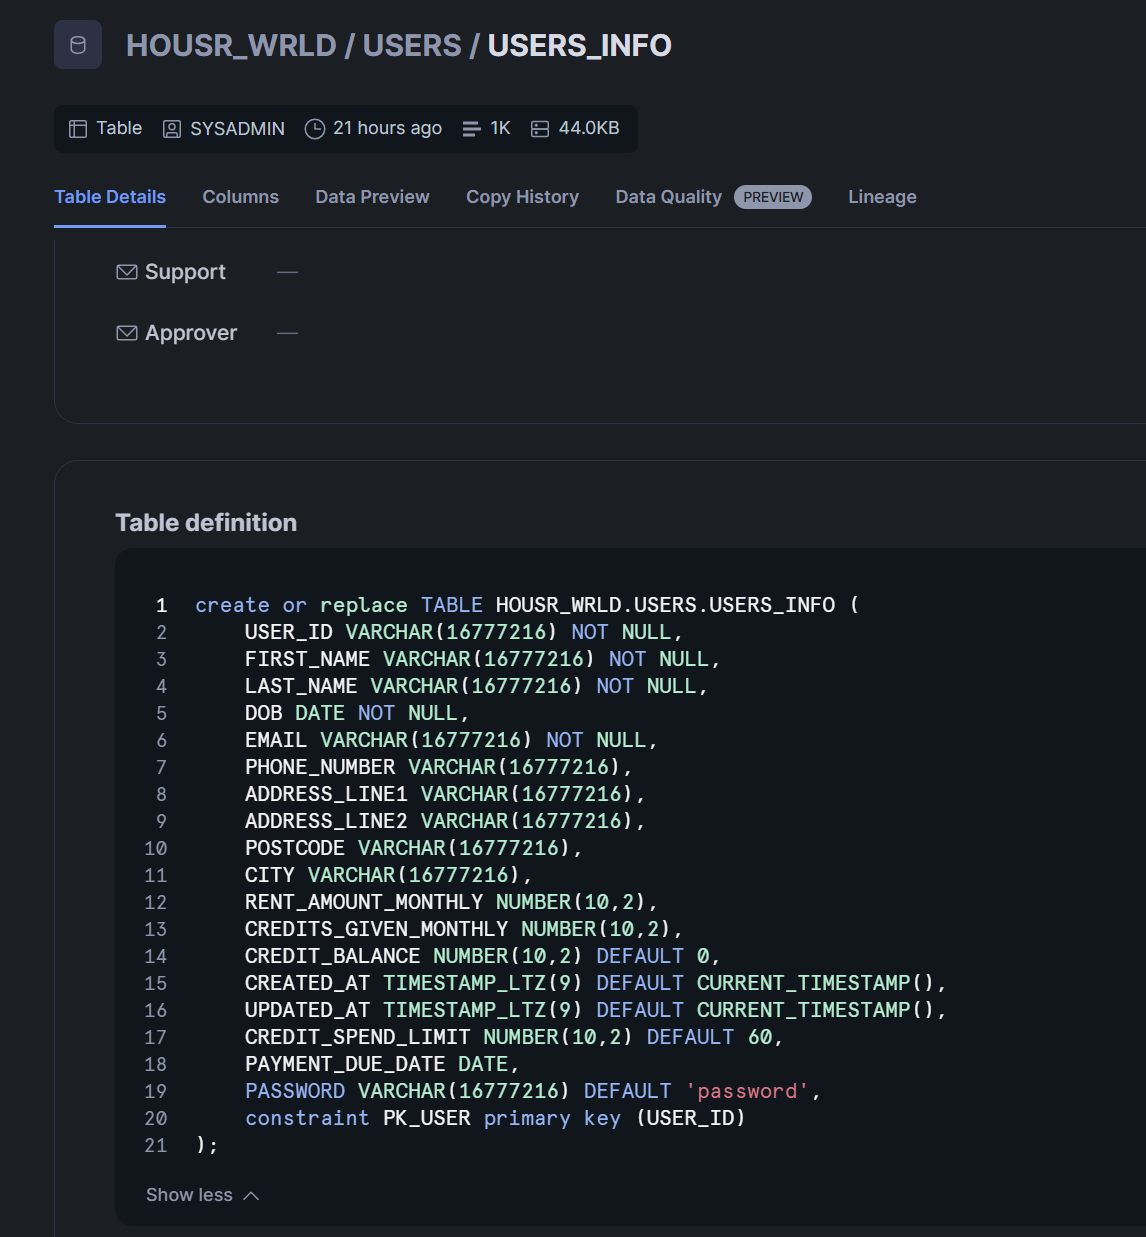Click the CREATED_AT timestamp line
1146x1237 pixels.
(x=596, y=983)
